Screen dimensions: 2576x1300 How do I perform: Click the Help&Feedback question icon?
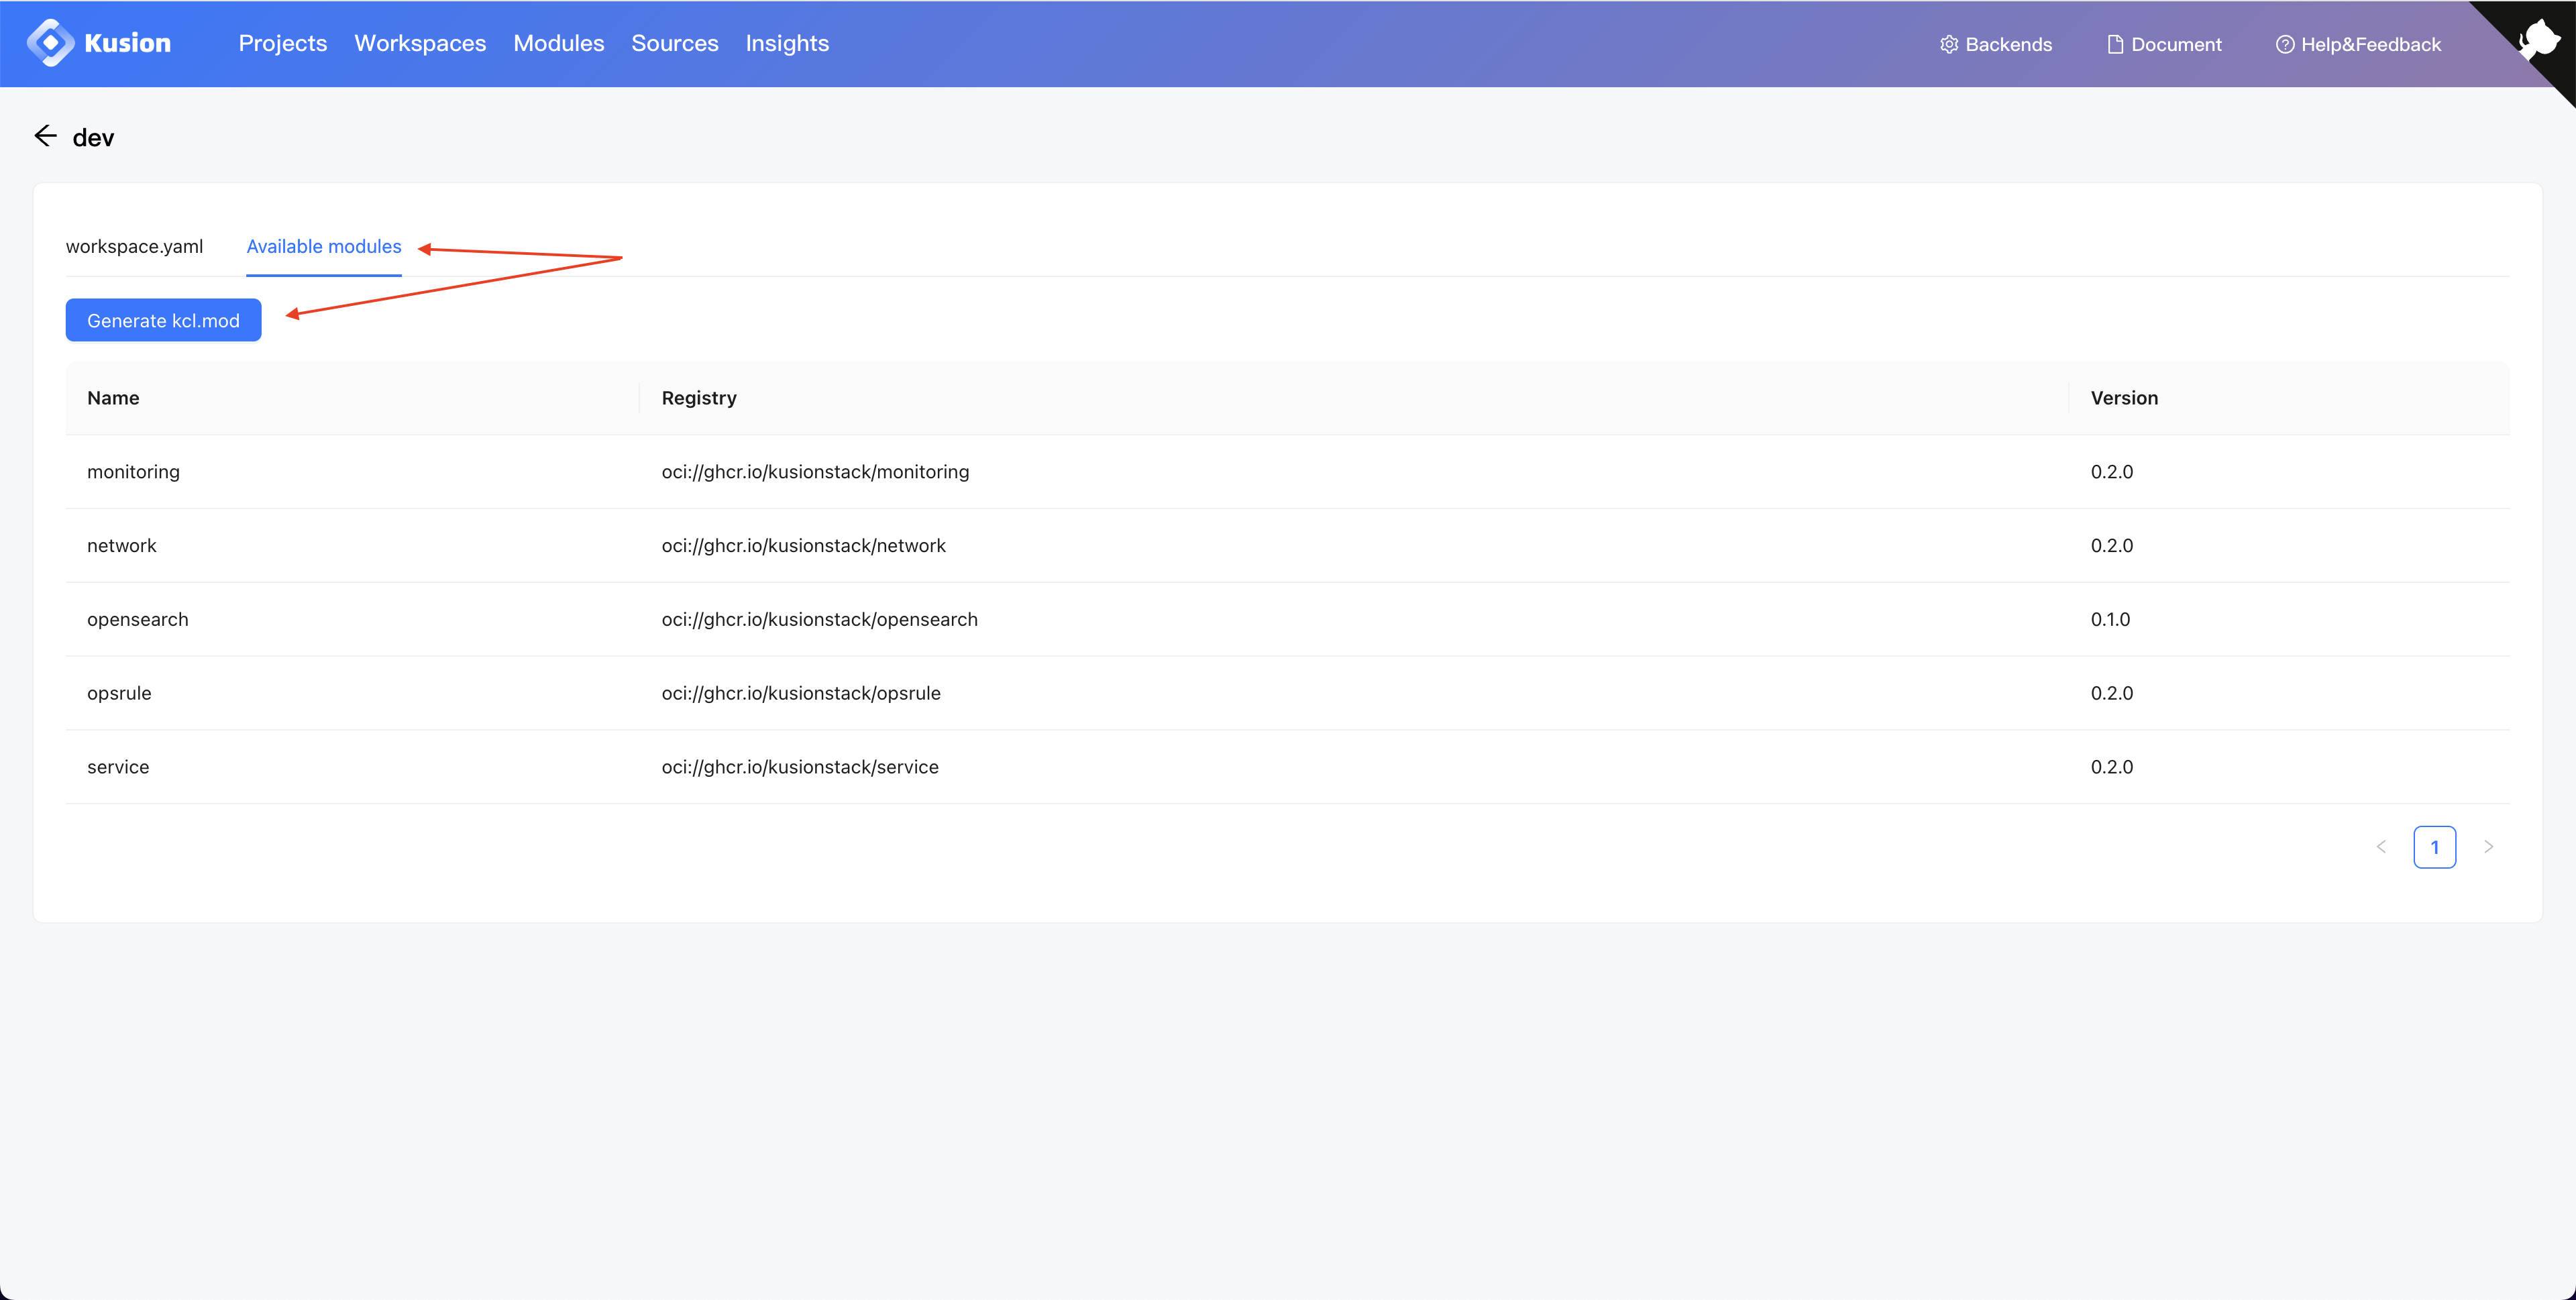[2284, 44]
